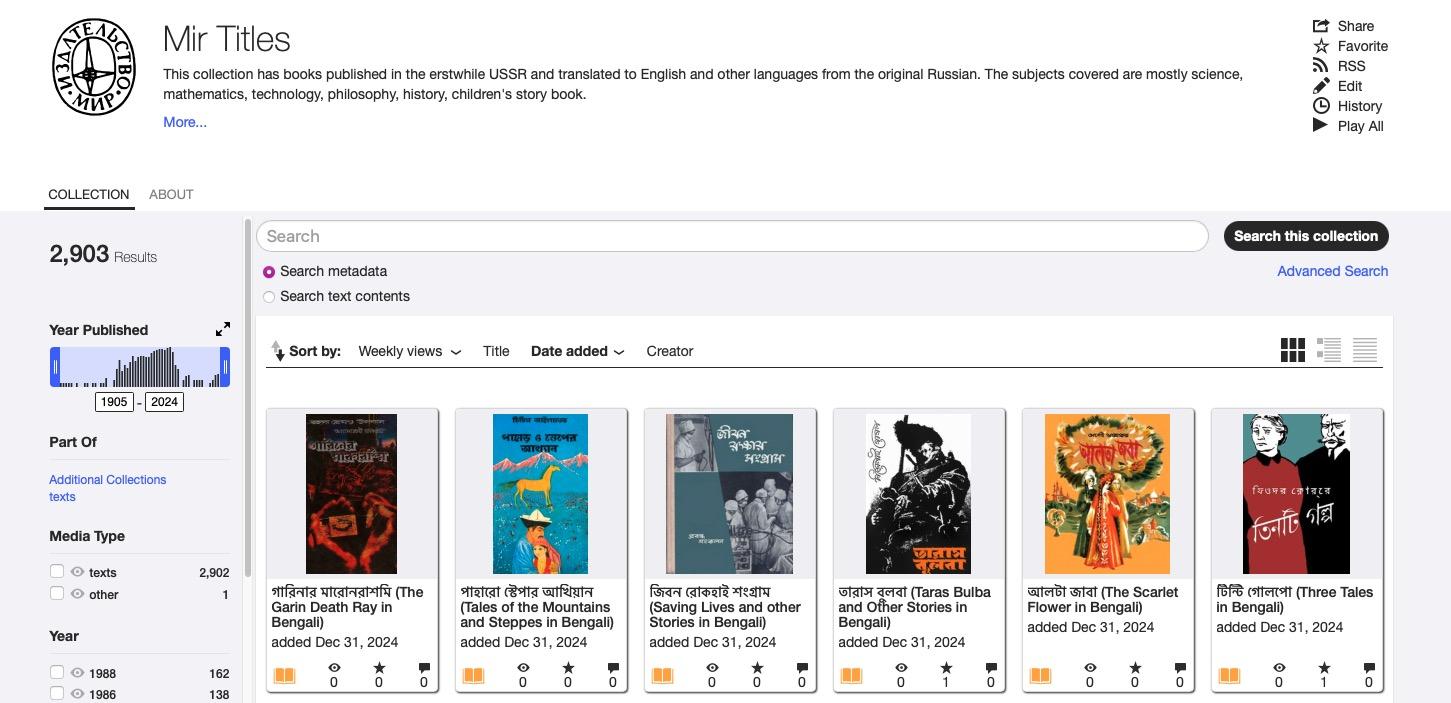Click favorites star on Tales of the Mountains card
The height and width of the screenshot is (703, 1451).
click(x=568, y=668)
